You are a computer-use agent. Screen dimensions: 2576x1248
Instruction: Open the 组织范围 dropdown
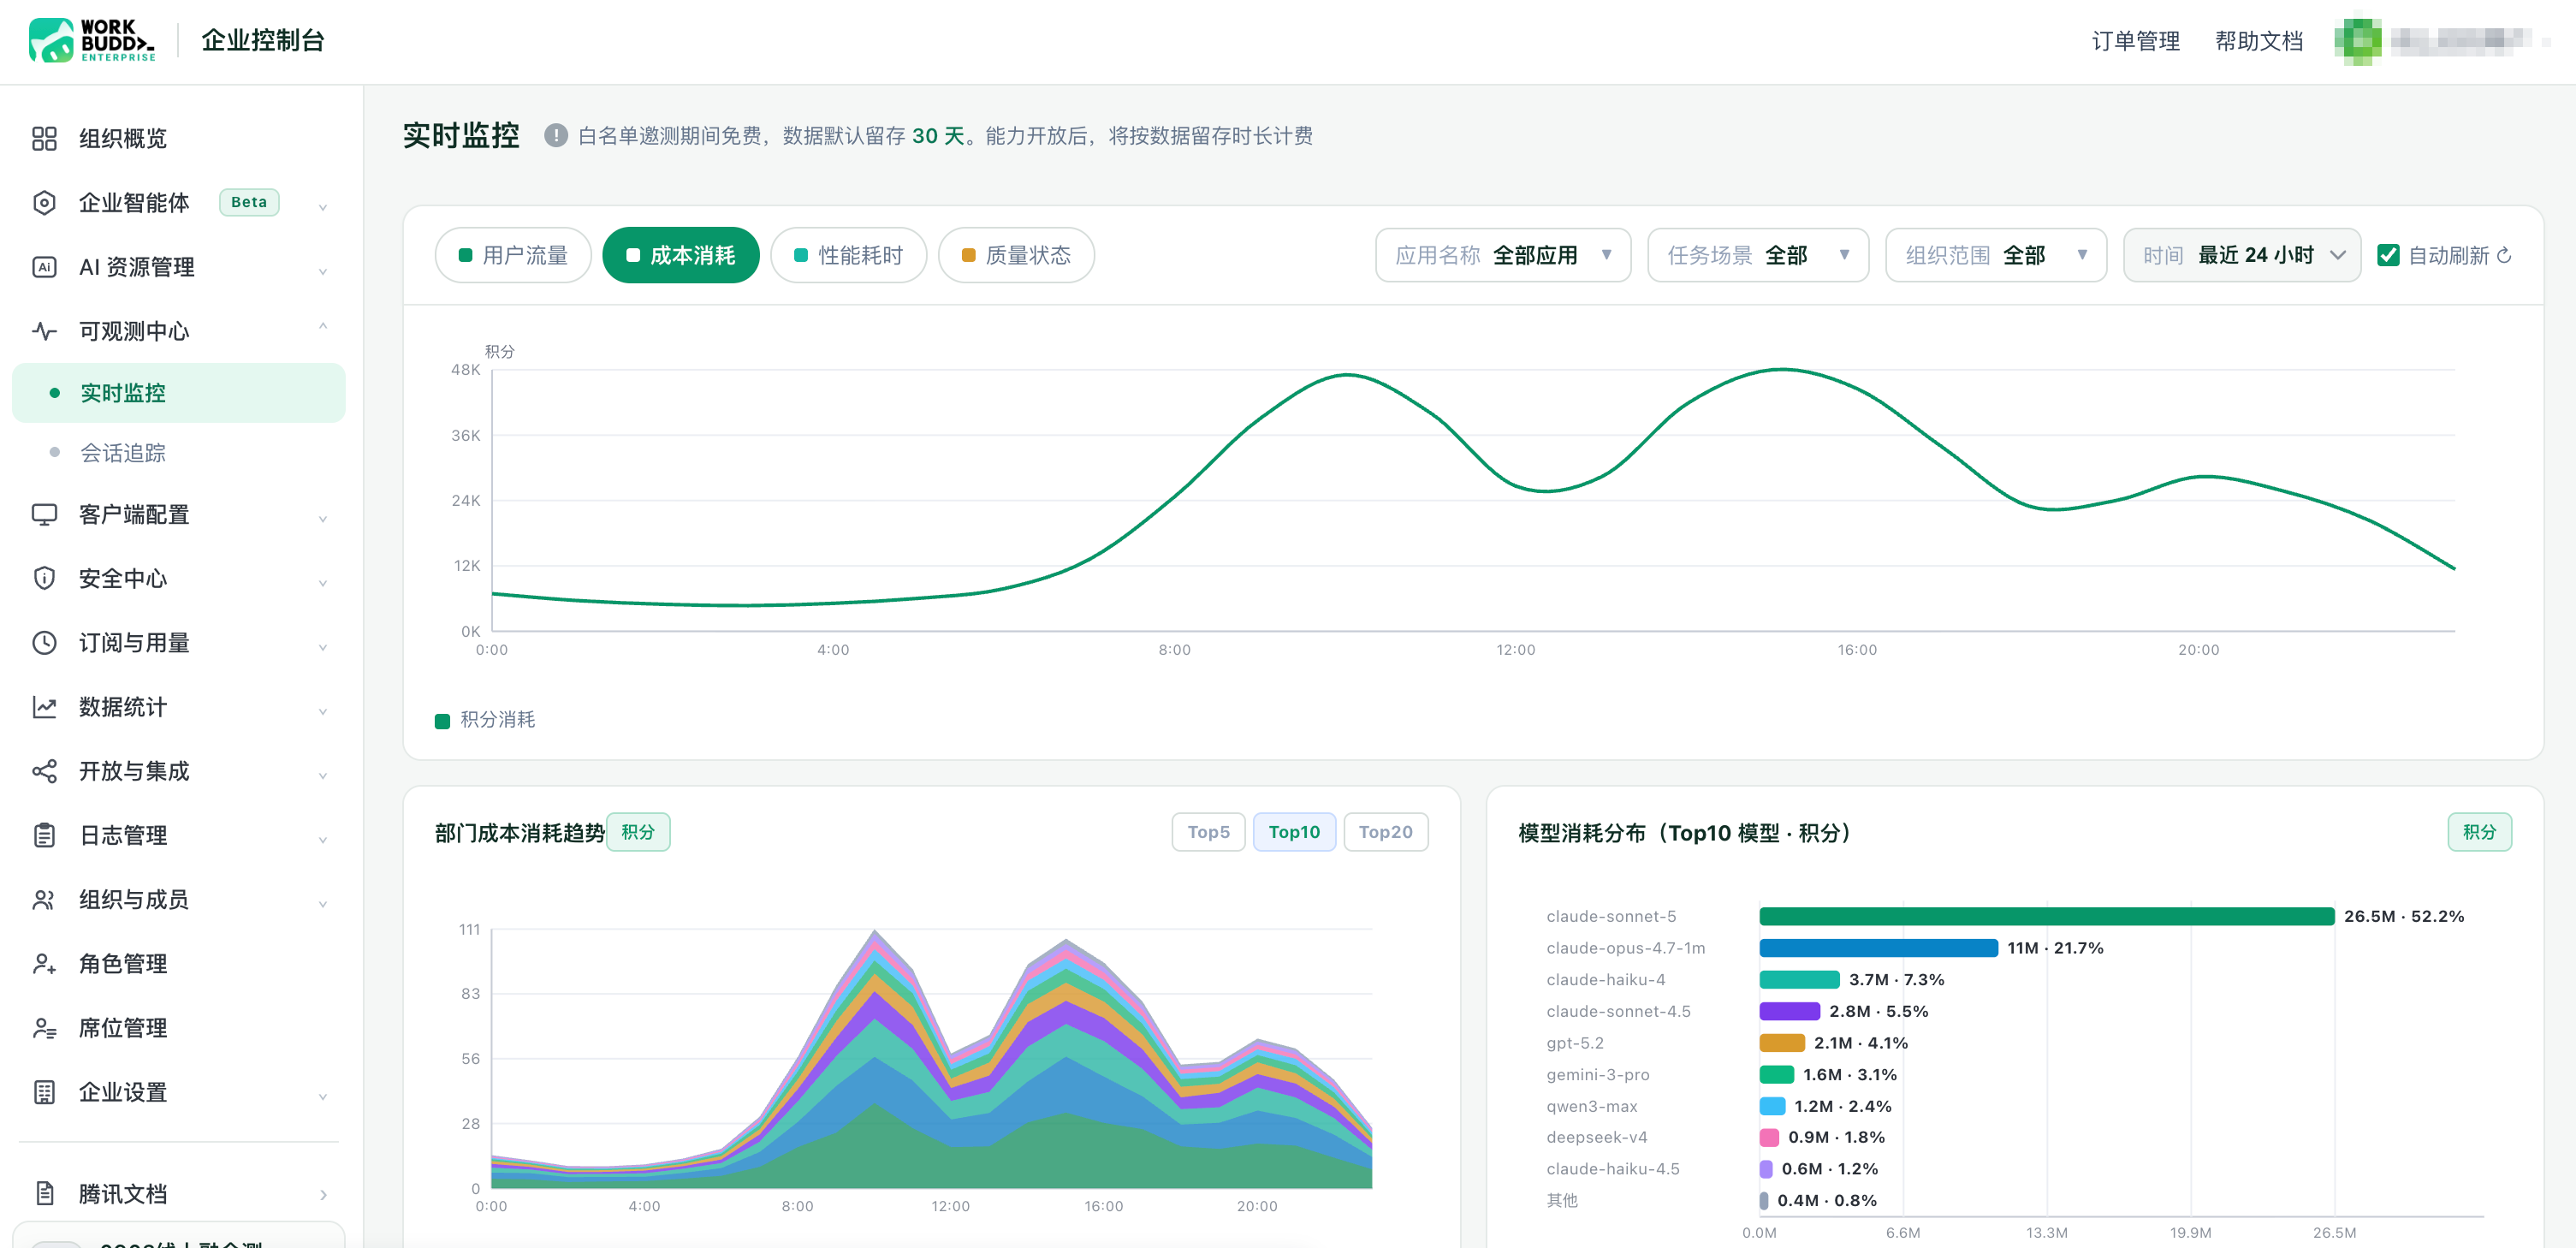(x=1995, y=255)
